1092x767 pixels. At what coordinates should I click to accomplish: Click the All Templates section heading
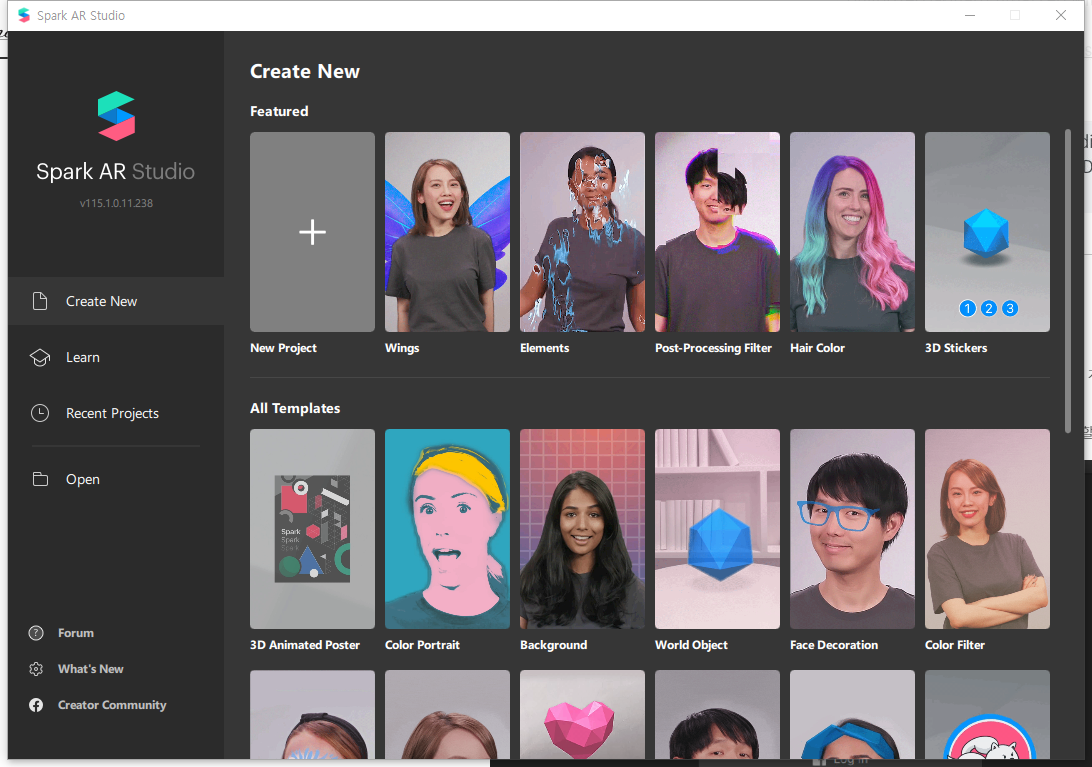pos(295,408)
